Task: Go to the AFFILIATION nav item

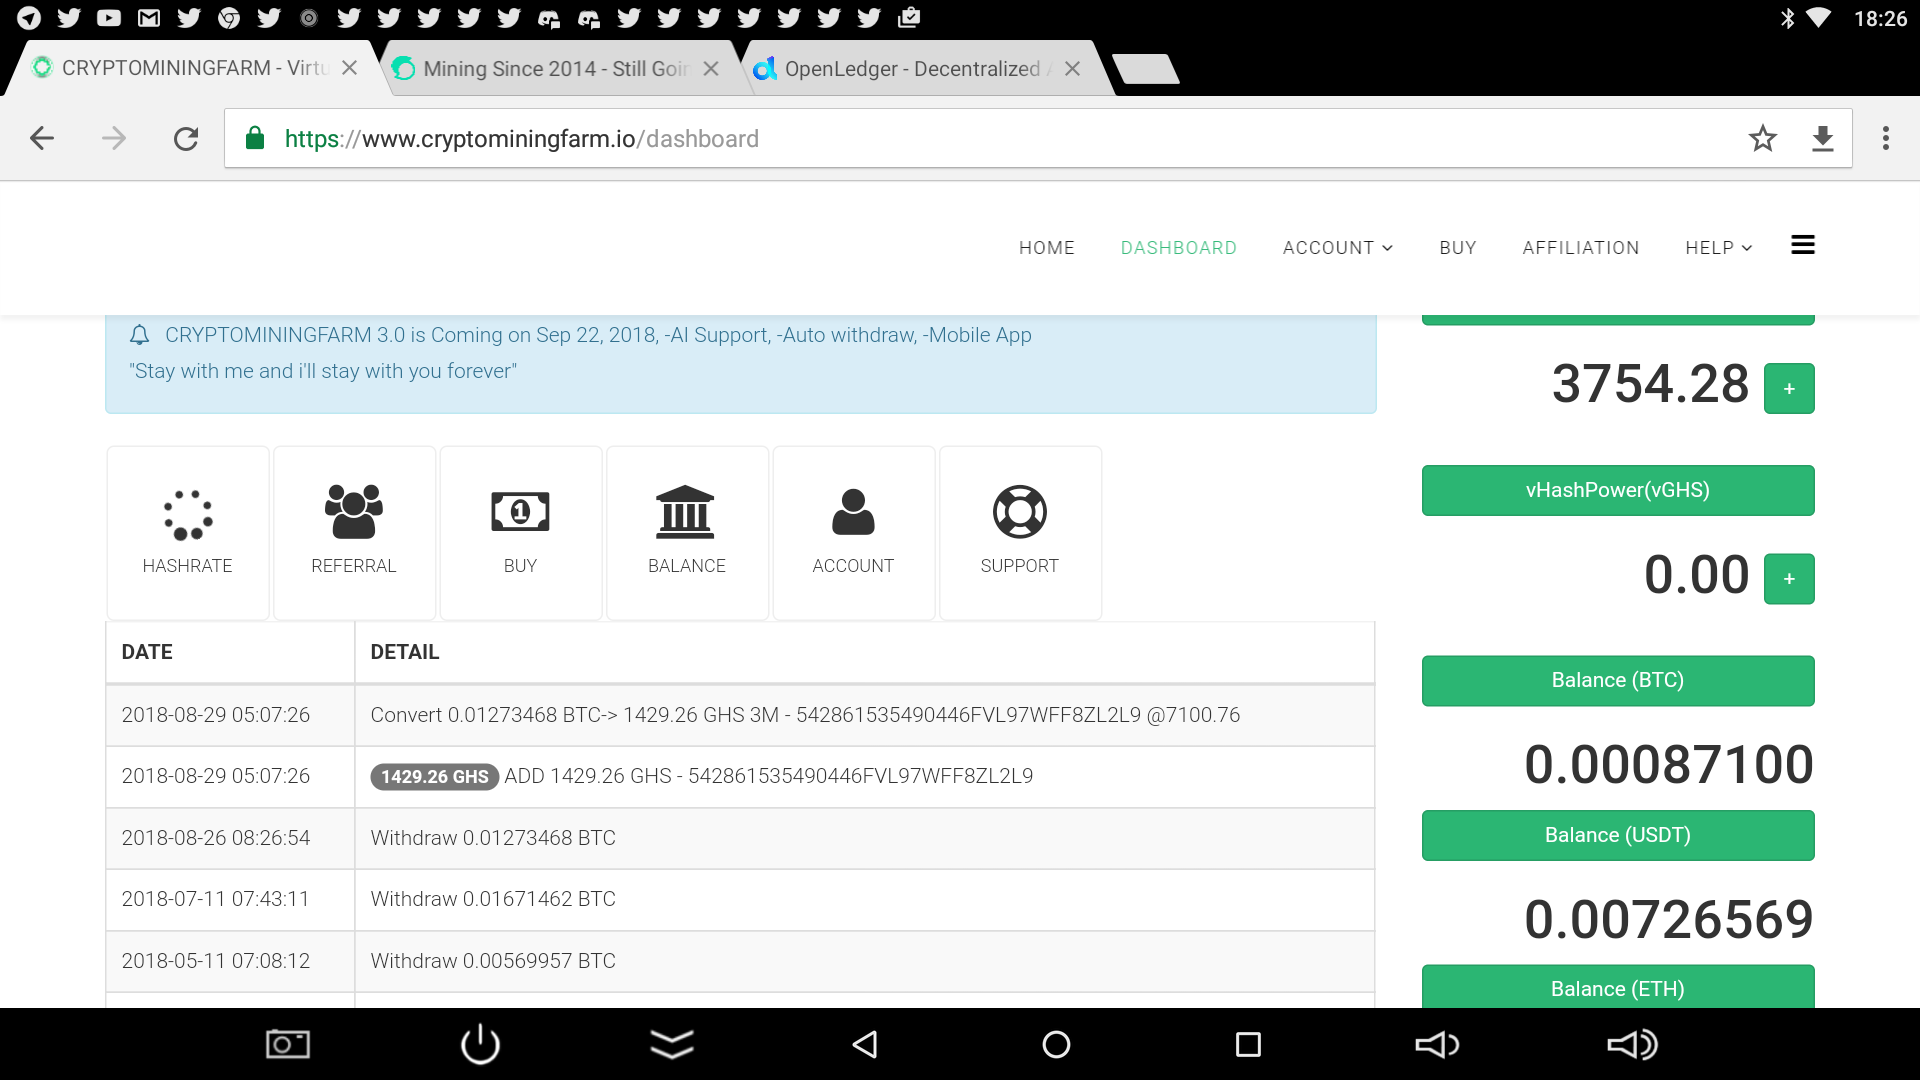Action: pyautogui.click(x=1580, y=248)
